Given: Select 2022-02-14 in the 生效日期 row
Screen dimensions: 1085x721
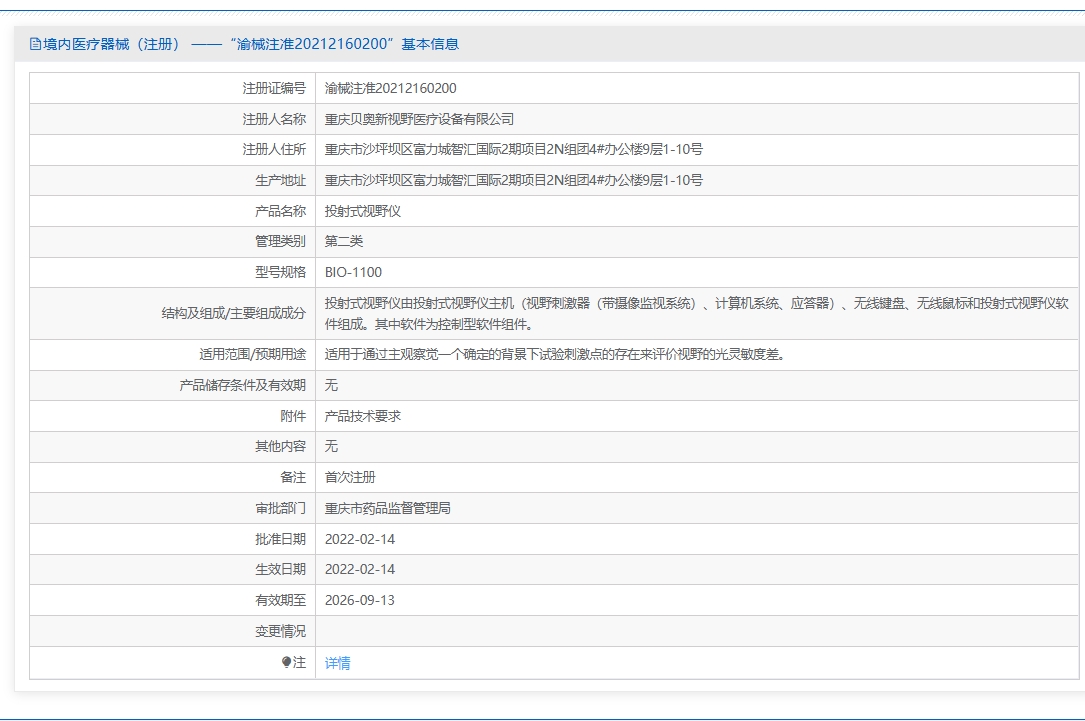Looking at the screenshot, I should point(360,569).
